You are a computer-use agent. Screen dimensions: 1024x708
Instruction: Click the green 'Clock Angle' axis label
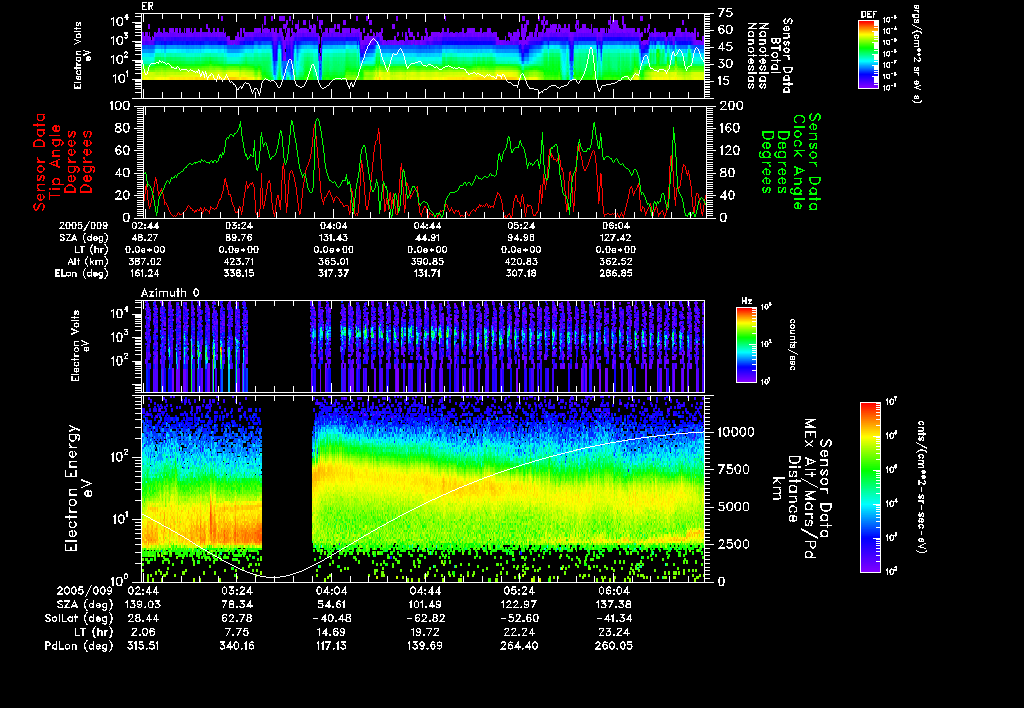(x=798, y=162)
